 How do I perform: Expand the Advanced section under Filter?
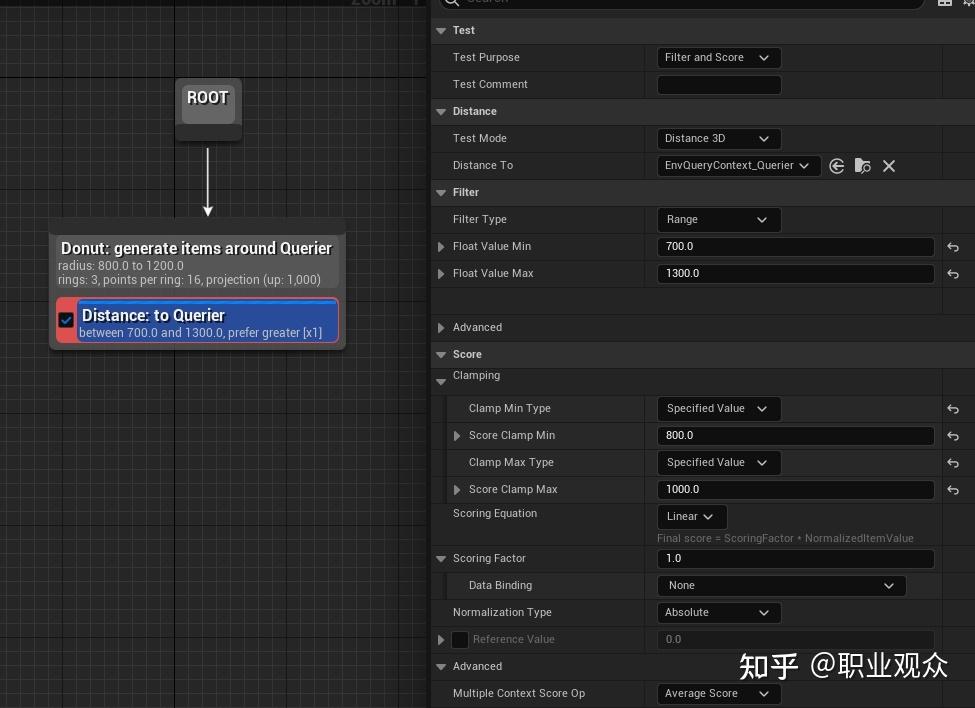pos(440,327)
